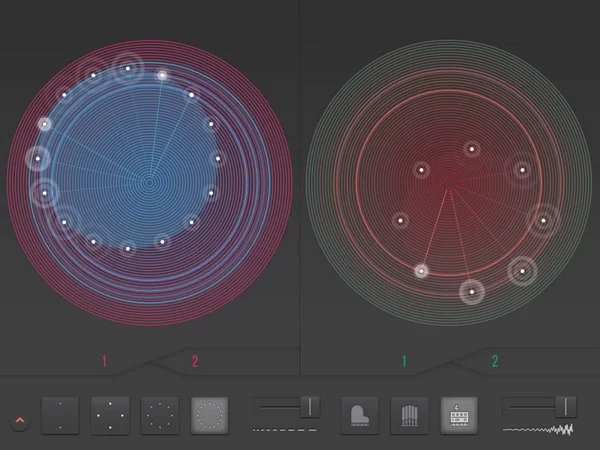Click the center of the red circle

tap(450, 184)
